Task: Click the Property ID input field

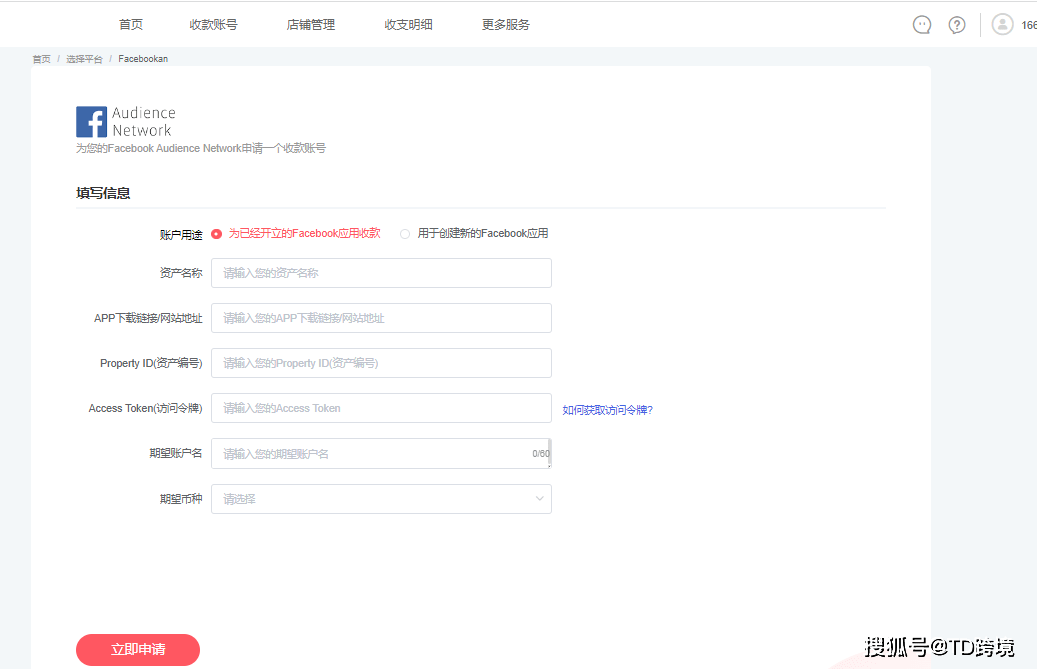Action: [x=381, y=363]
